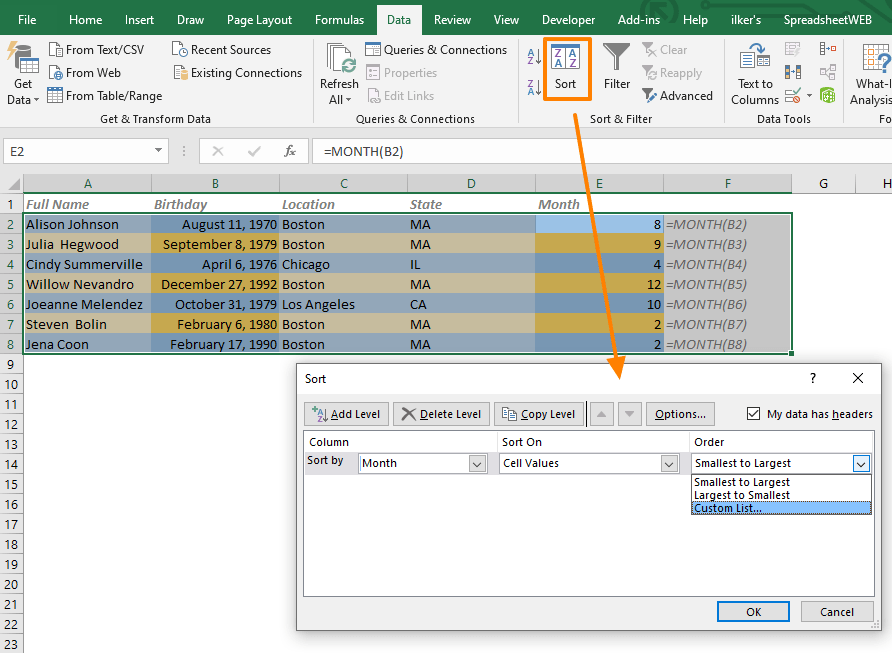This screenshot has width=892, height=653.
Task: Open the Review tab
Action: point(452,18)
